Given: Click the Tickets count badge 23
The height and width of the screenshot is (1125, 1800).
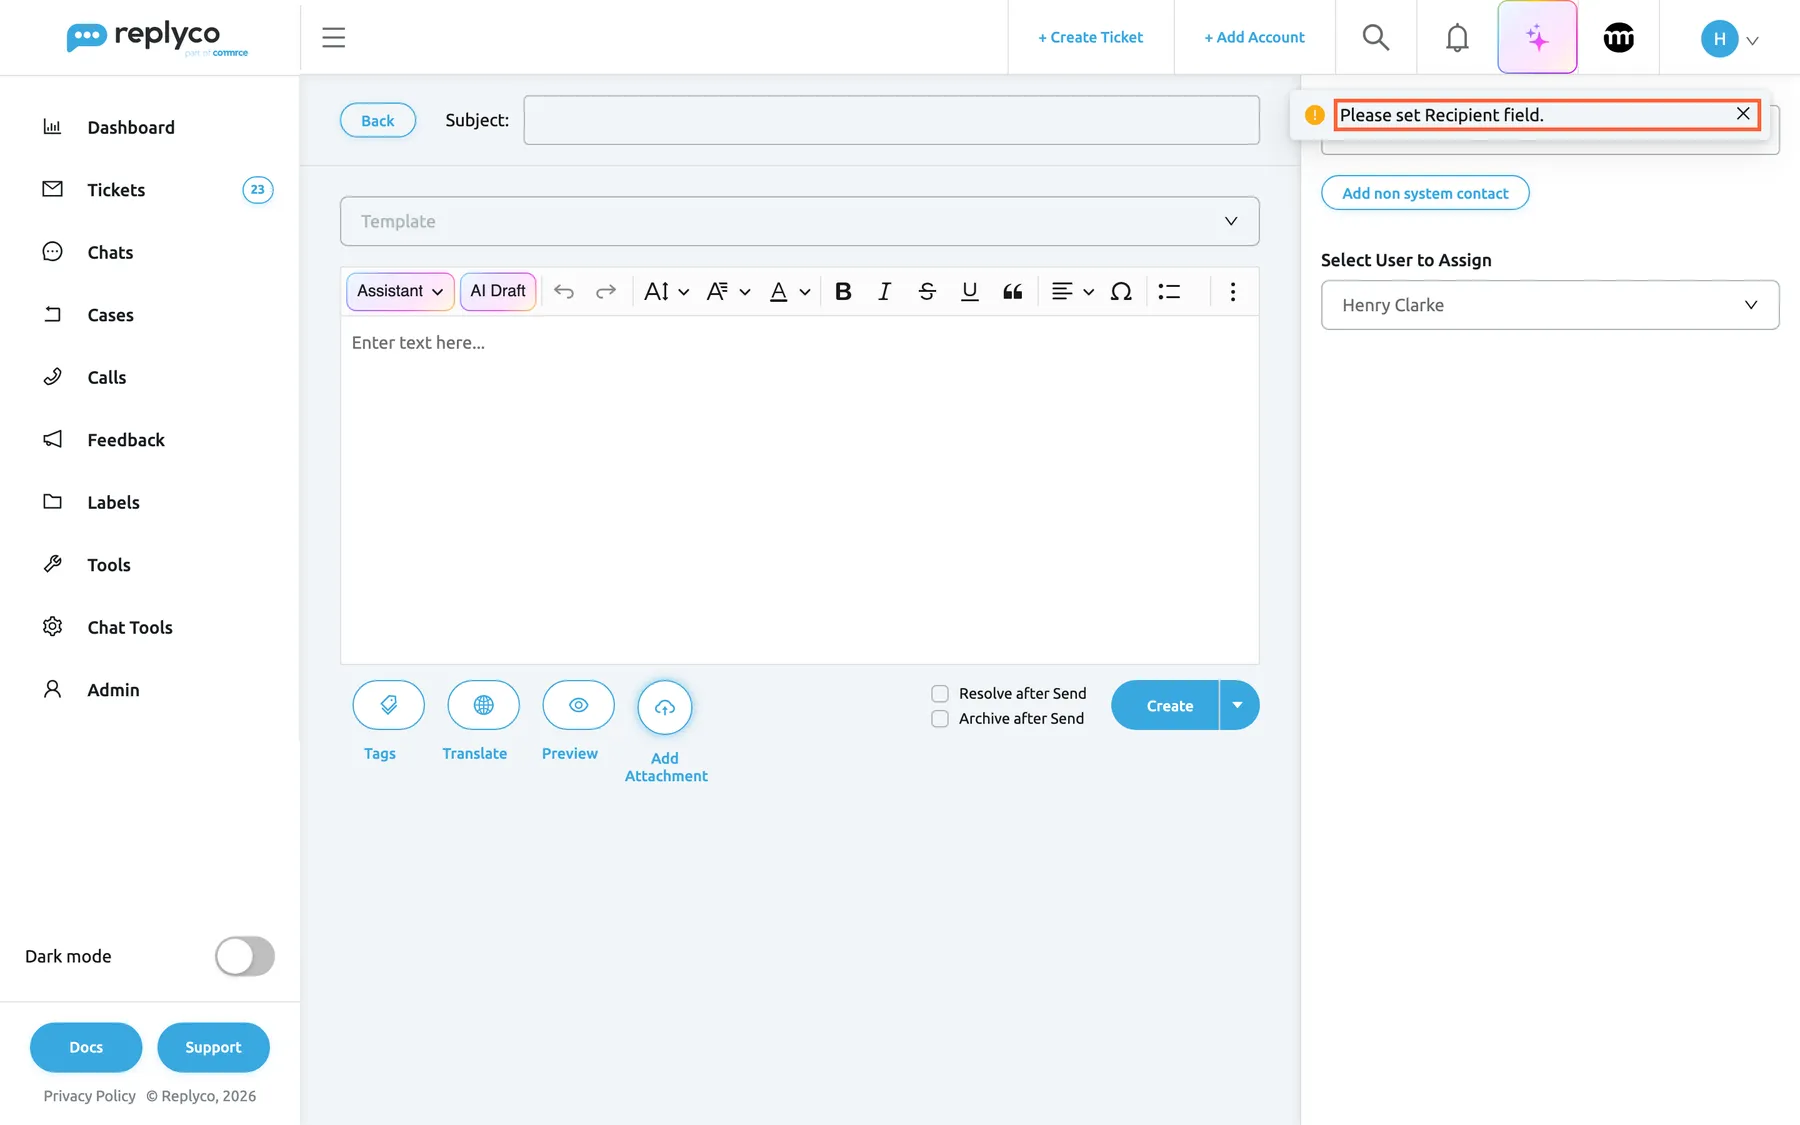Looking at the screenshot, I should [x=258, y=190].
